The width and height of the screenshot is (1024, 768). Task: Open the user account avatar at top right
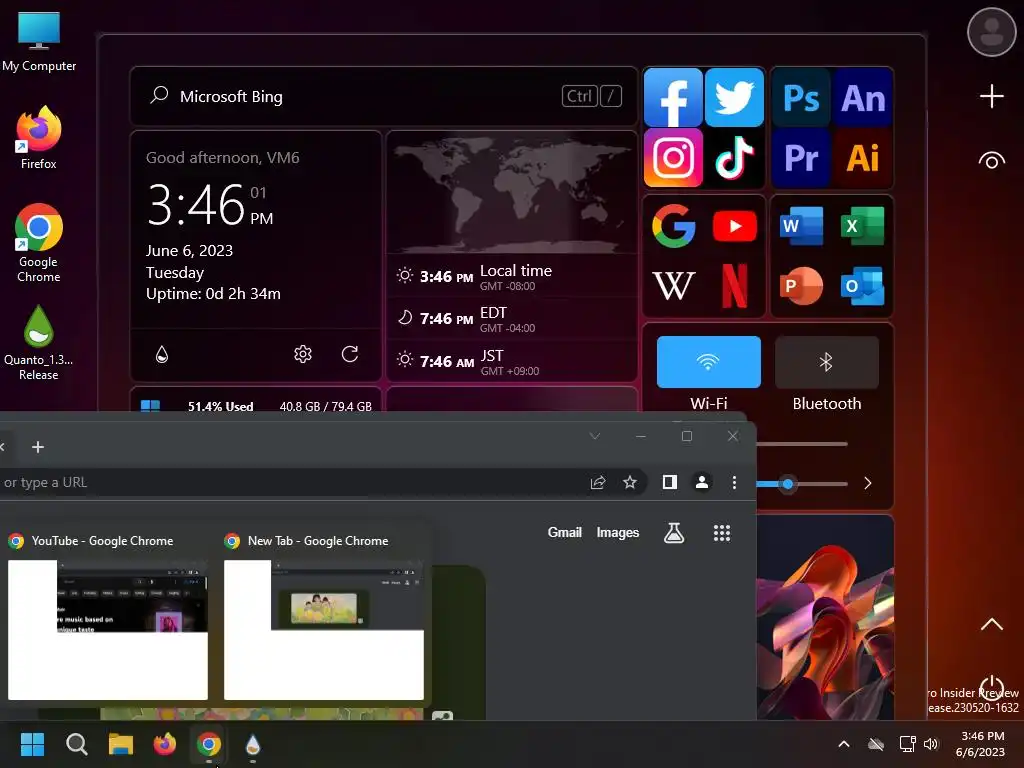point(991,32)
